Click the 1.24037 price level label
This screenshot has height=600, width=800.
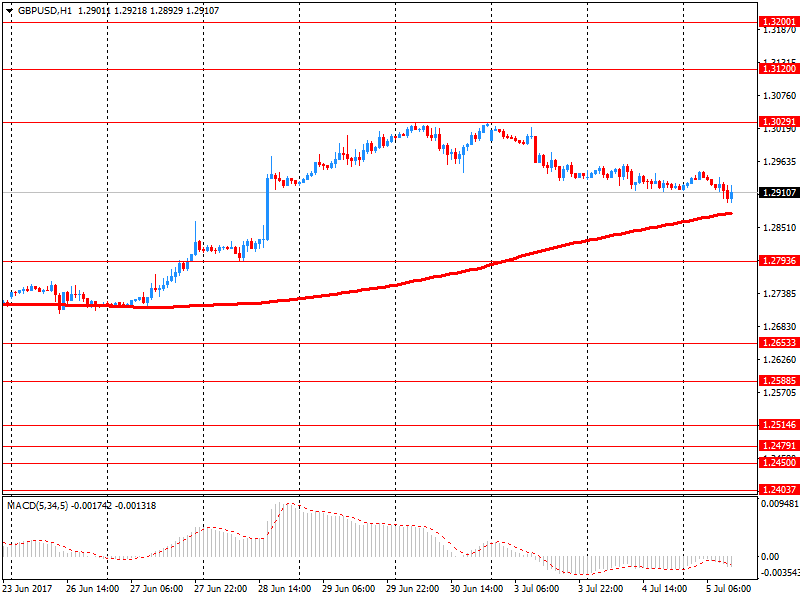779,490
